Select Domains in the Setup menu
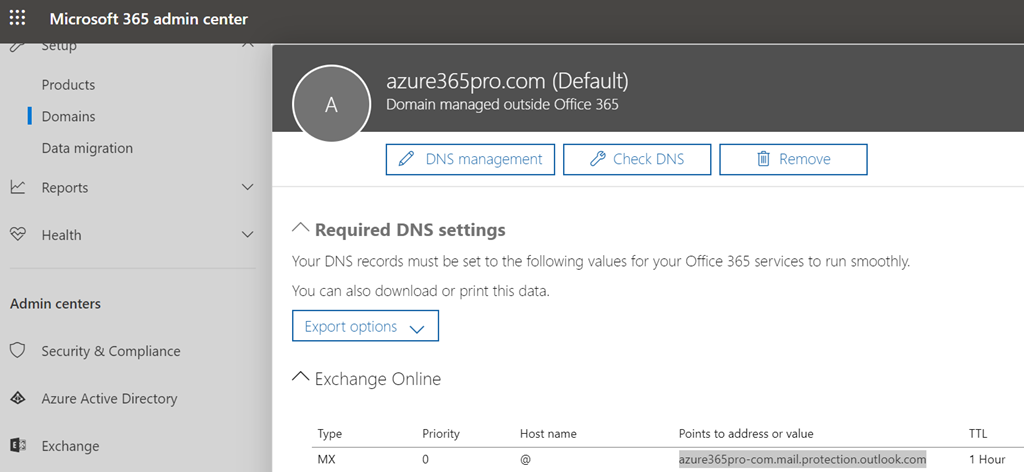This screenshot has width=1024, height=472. coord(69,116)
